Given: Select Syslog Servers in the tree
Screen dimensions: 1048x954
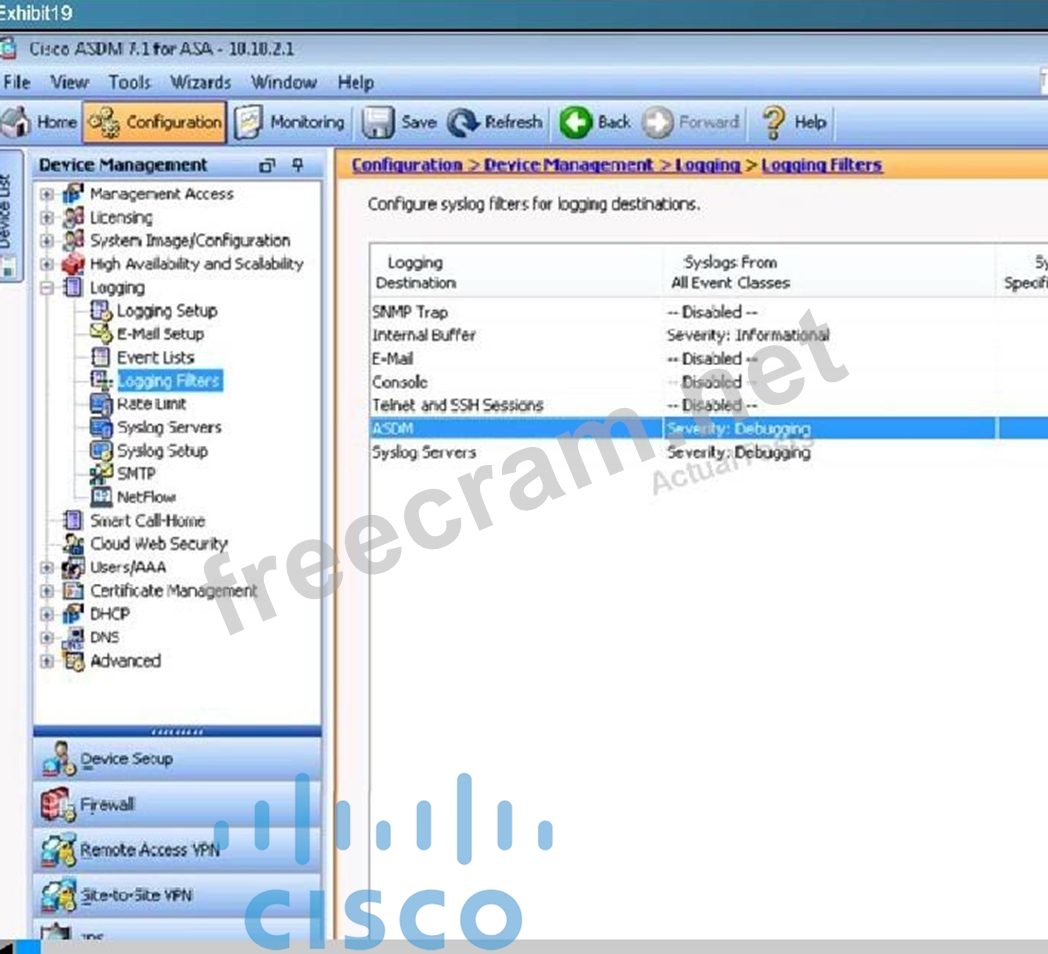Looking at the screenshot, I should [168, 427].
